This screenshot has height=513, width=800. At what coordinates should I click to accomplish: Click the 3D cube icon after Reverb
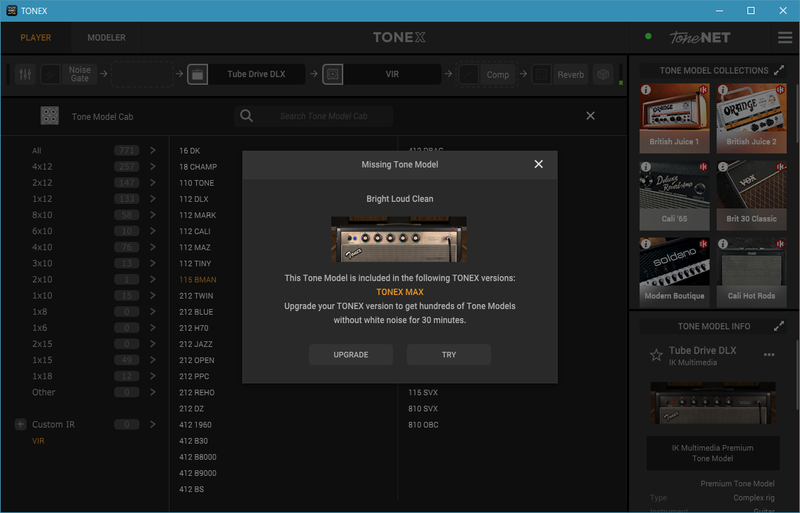coord(603,75)
